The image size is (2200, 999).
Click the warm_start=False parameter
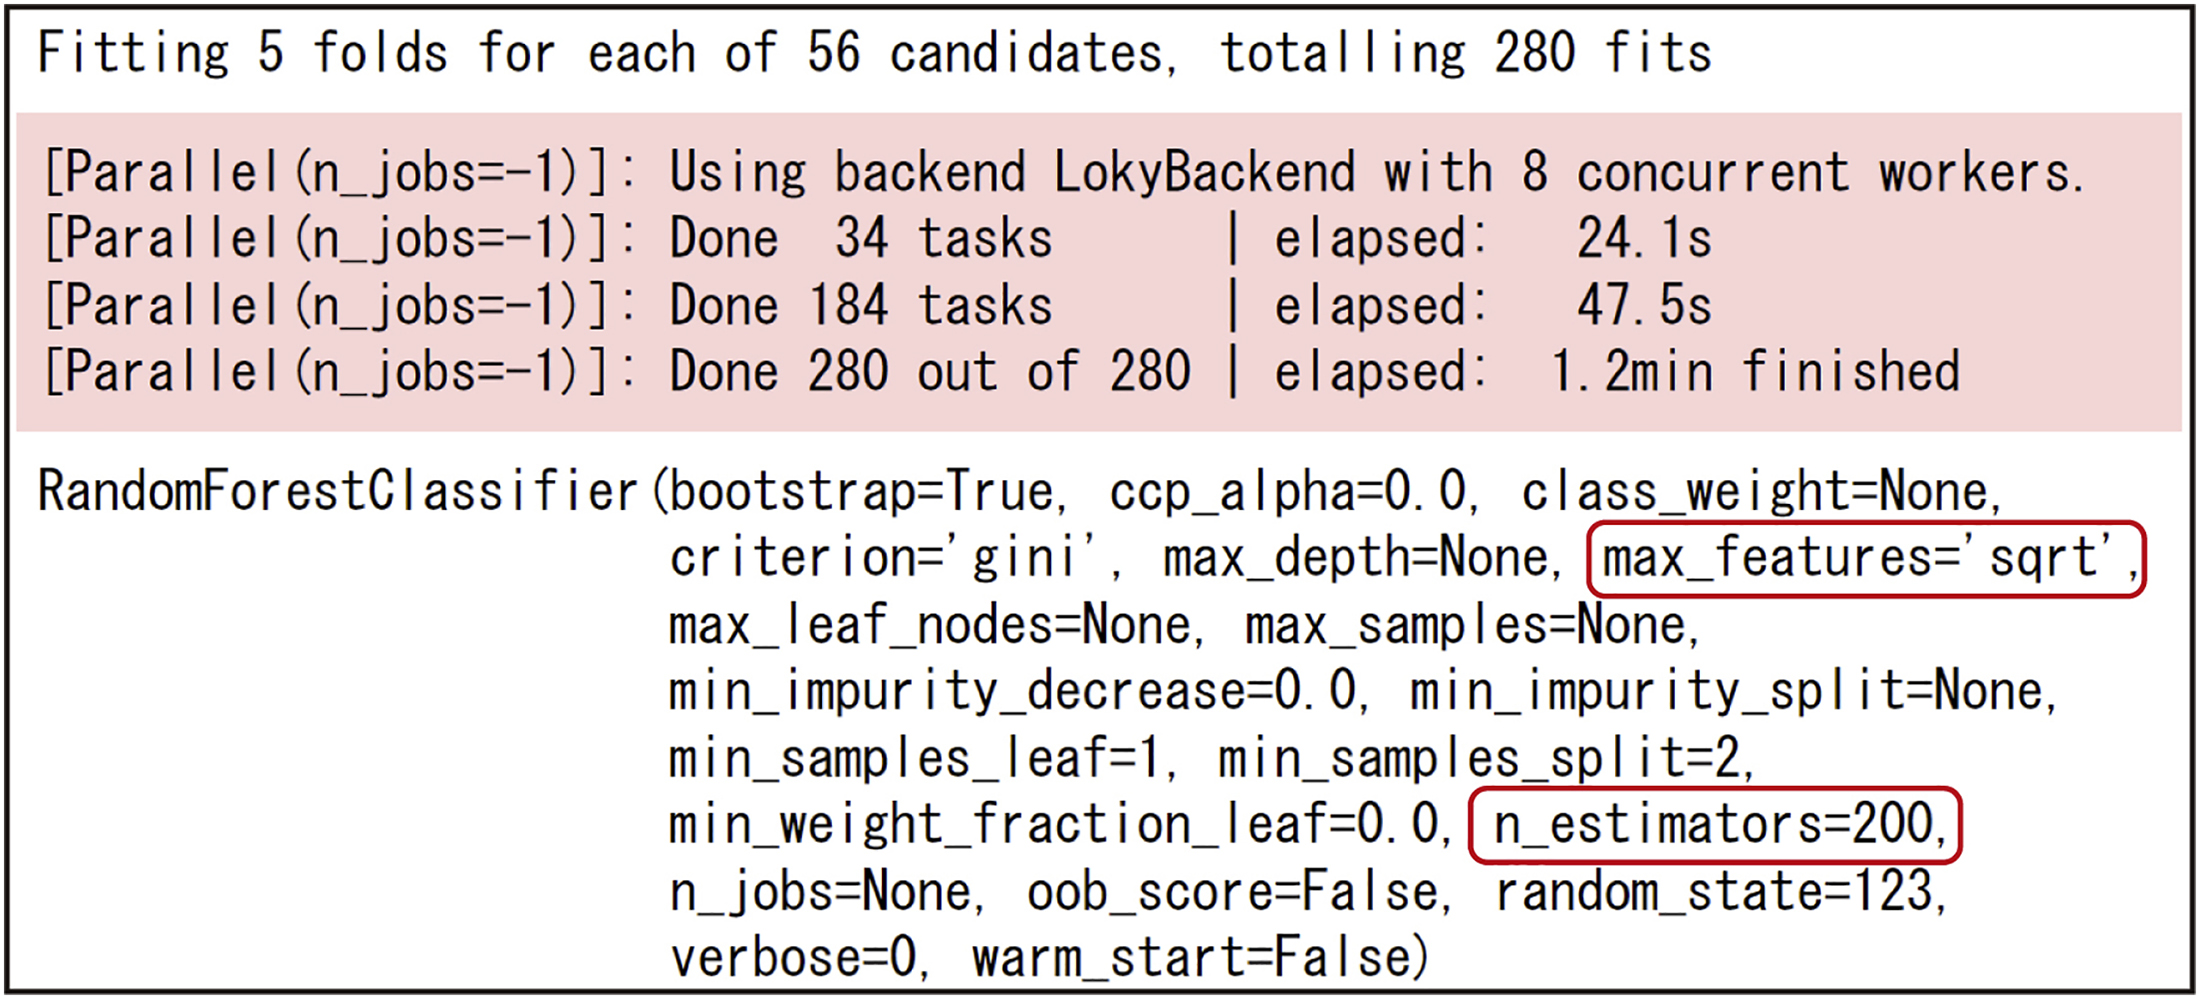tap(1199, 958)
